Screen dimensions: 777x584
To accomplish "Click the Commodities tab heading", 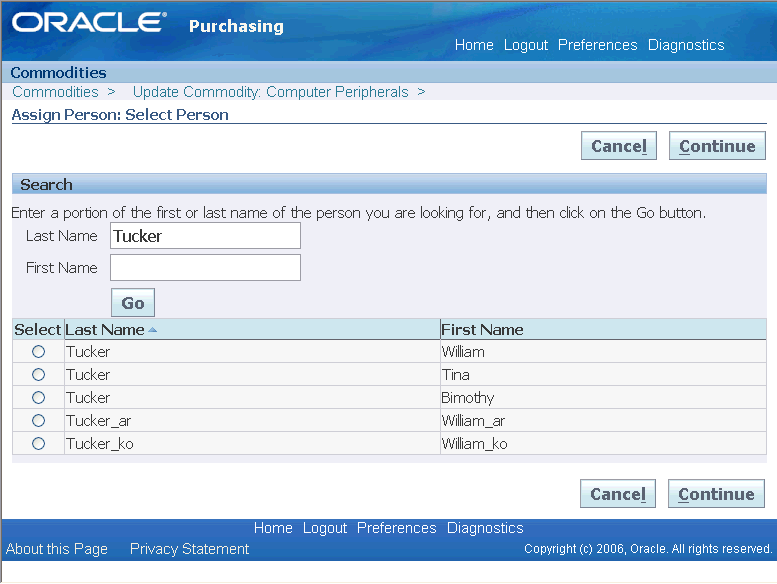I will (x=58, y=73).
